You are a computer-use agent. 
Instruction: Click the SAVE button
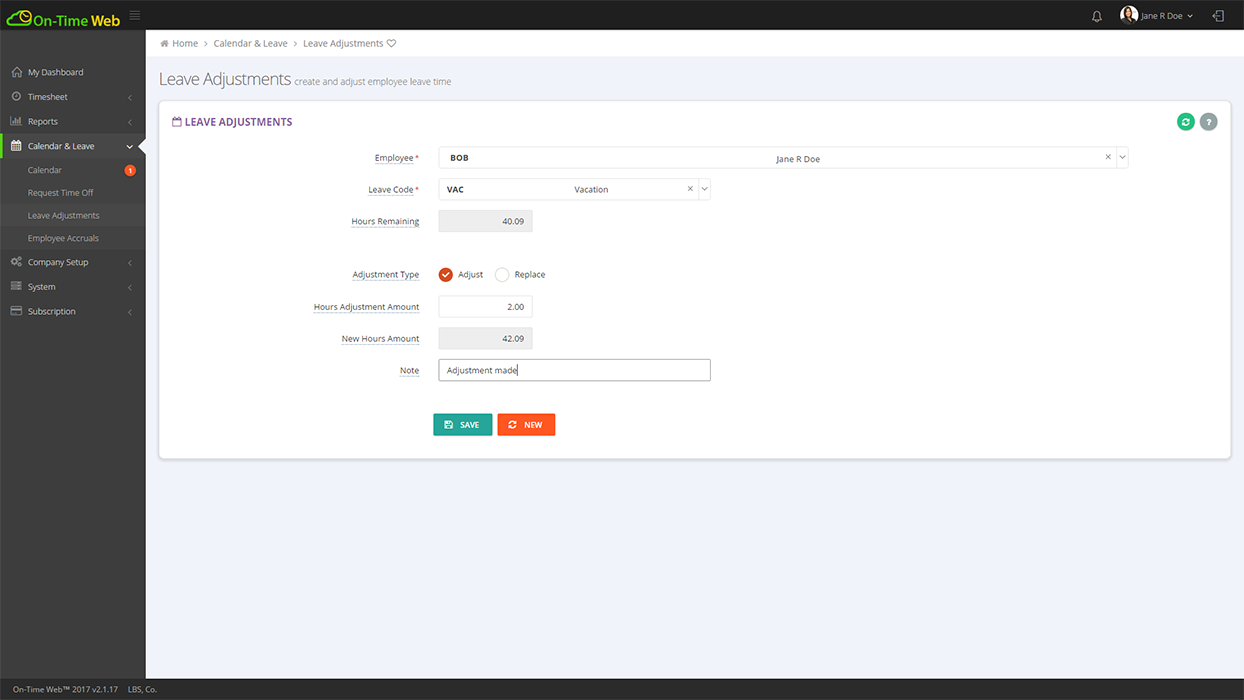coord(462,425)
